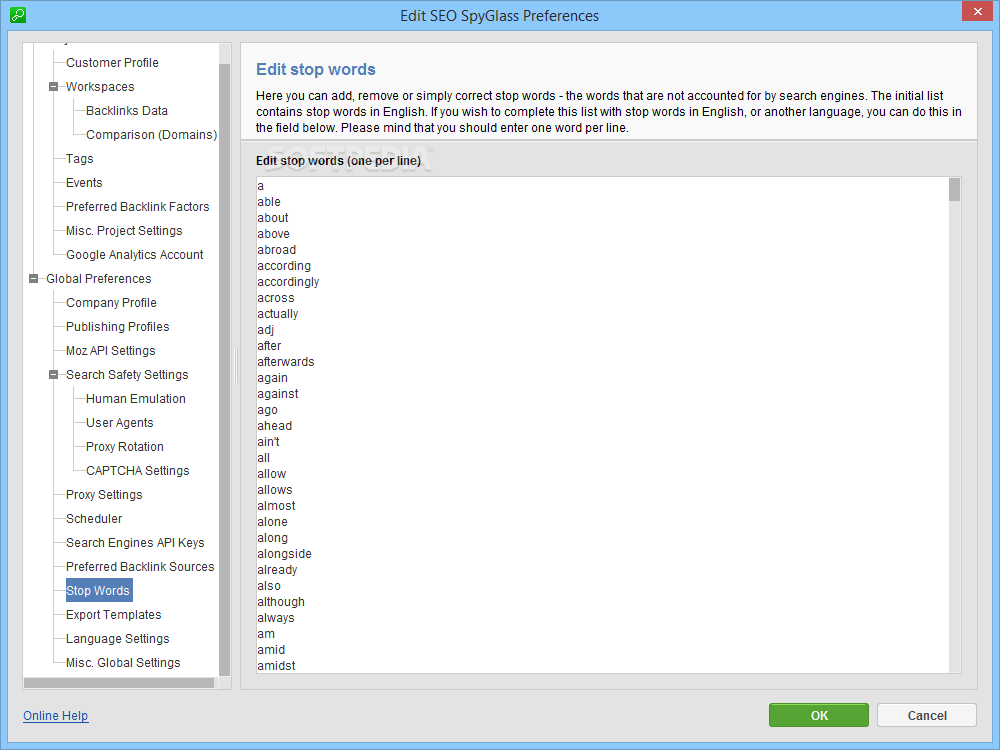Click the SEO SpyGlass app icon in title bar
Screen dimensions: 1000x750
coord(18,15)
